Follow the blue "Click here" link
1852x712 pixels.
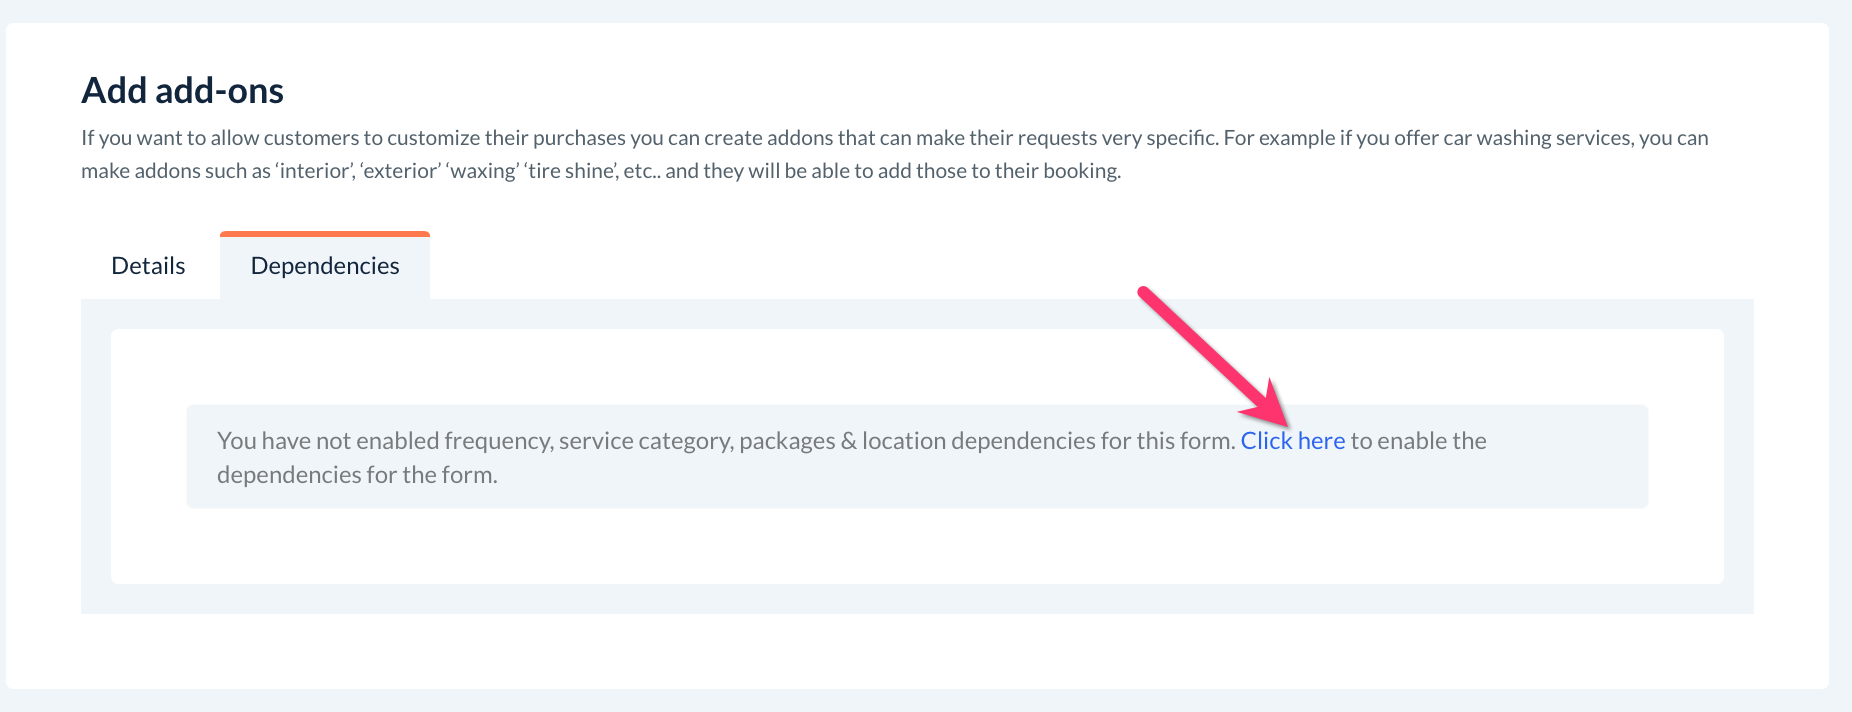[1292, 441]
